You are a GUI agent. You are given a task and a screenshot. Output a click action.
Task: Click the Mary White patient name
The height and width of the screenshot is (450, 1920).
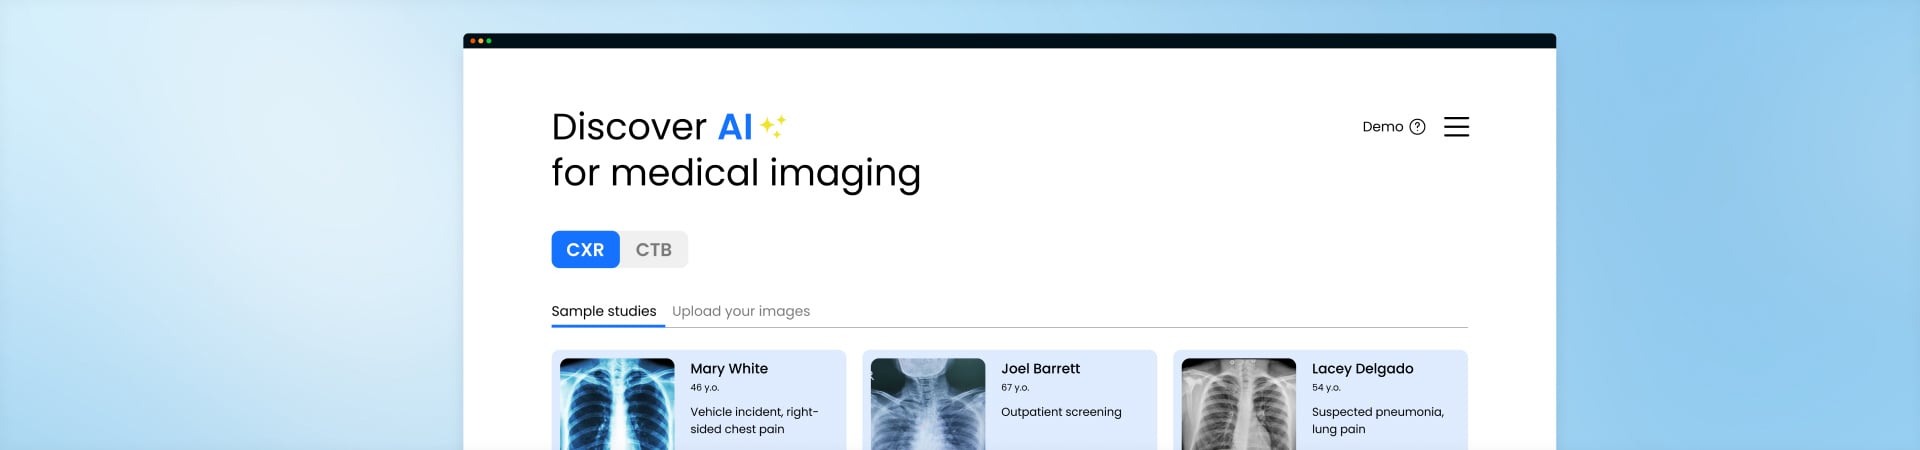(x=729, y=369)
